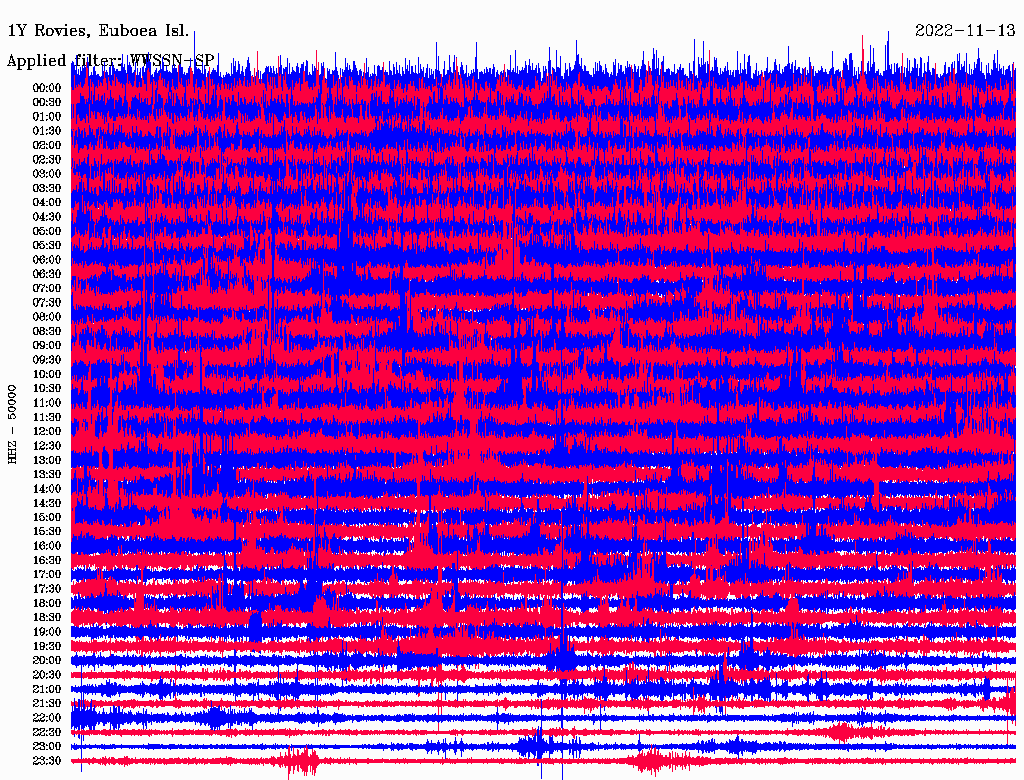Click the 22:30 time label

pyautogui.click(x=47, y=732)
